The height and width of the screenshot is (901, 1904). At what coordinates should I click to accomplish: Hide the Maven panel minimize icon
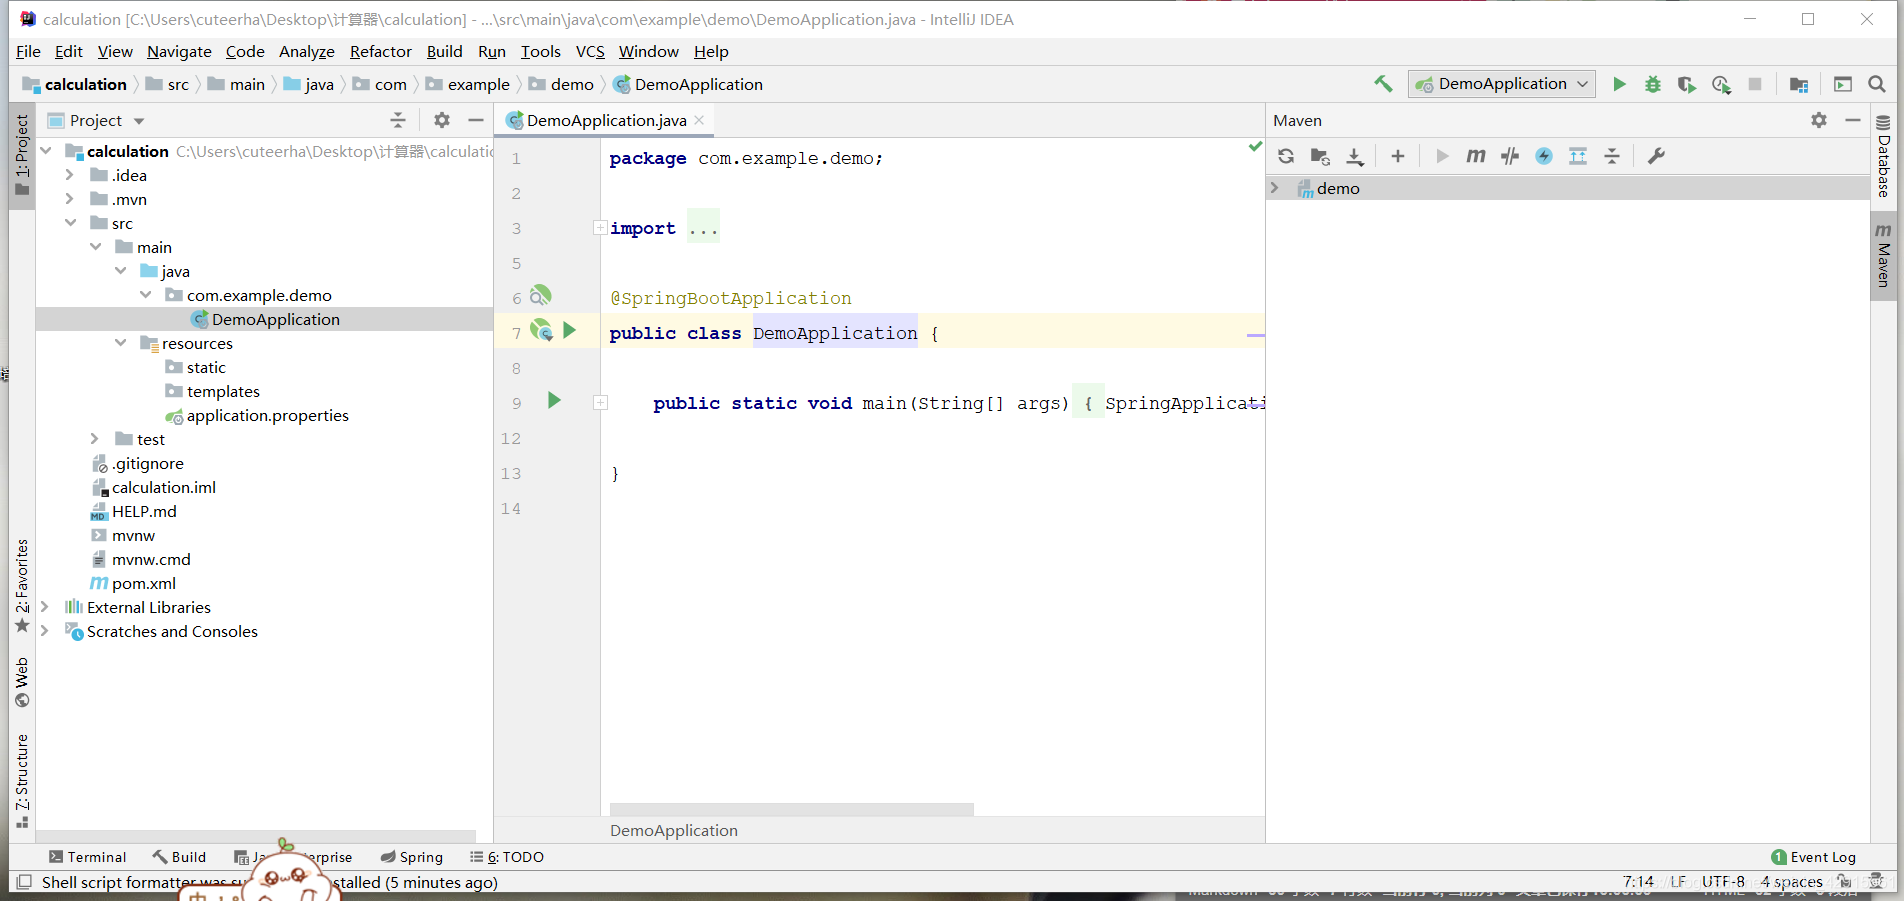1853,120
